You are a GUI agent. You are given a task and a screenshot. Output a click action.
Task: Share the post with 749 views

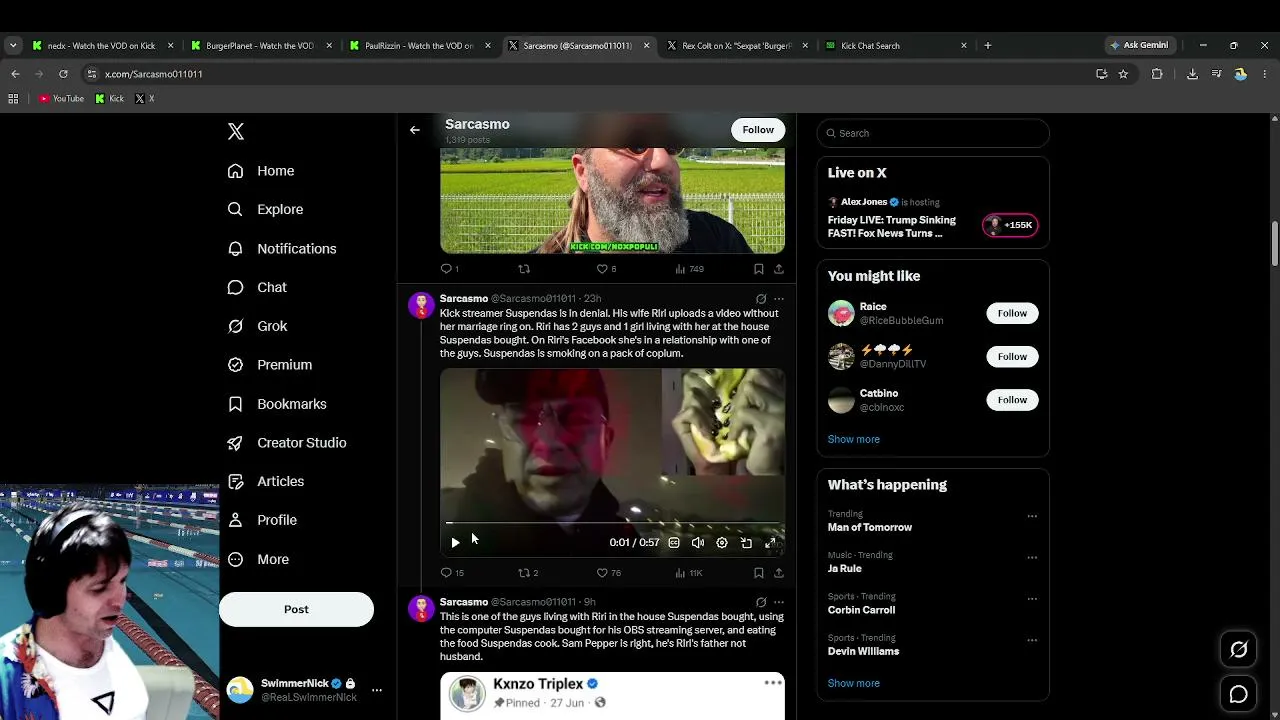(779, 269)
